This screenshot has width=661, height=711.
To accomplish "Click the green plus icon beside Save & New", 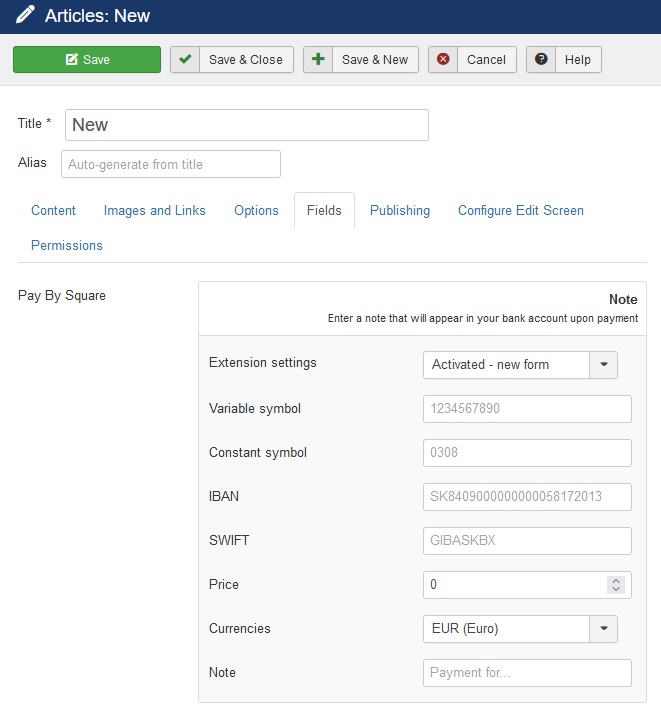I will pyautogui.click(x=318, y=59).
